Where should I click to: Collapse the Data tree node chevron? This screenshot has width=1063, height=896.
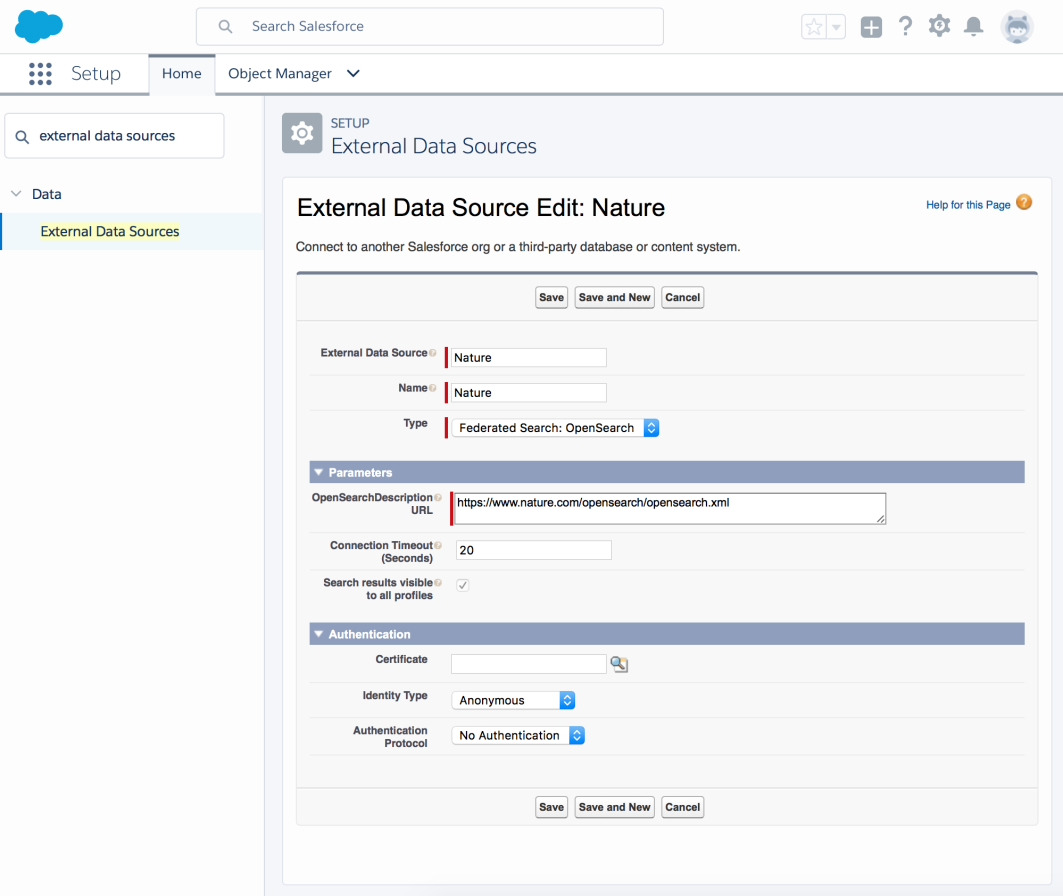(x=17, y=194)
